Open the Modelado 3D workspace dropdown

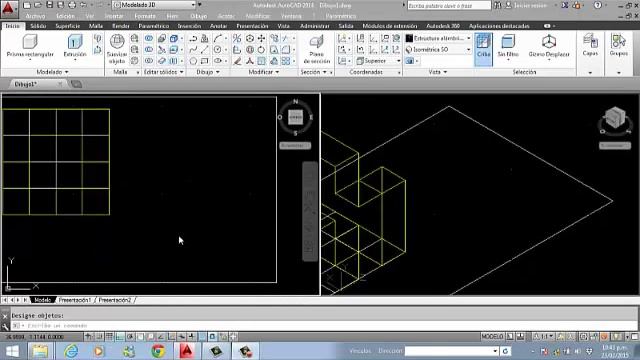click(x=154, y=5)
